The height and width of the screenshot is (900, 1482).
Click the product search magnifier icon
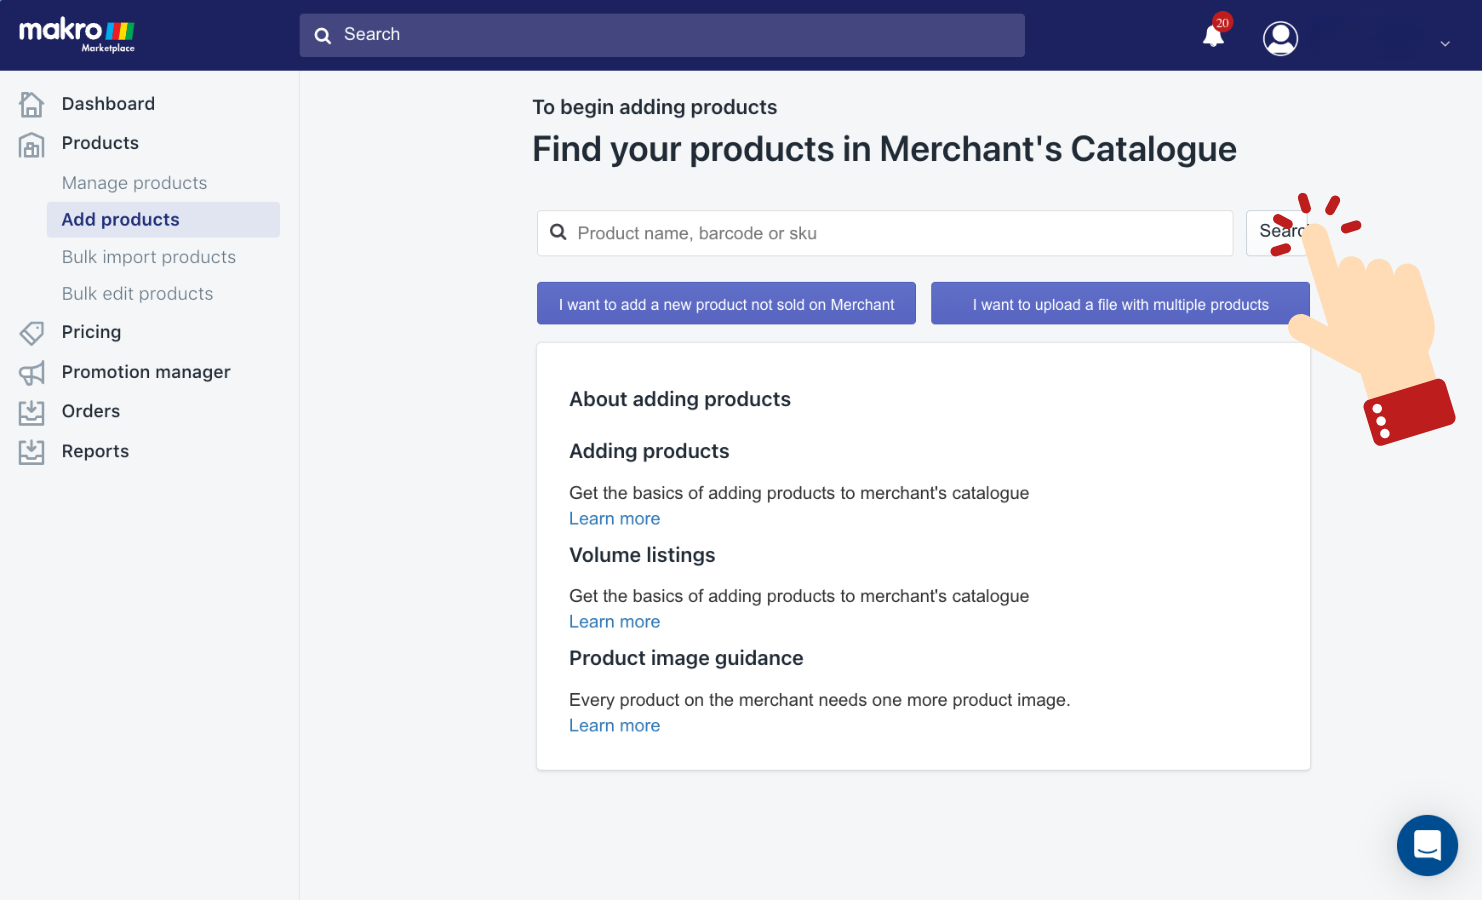pos(559,232)
